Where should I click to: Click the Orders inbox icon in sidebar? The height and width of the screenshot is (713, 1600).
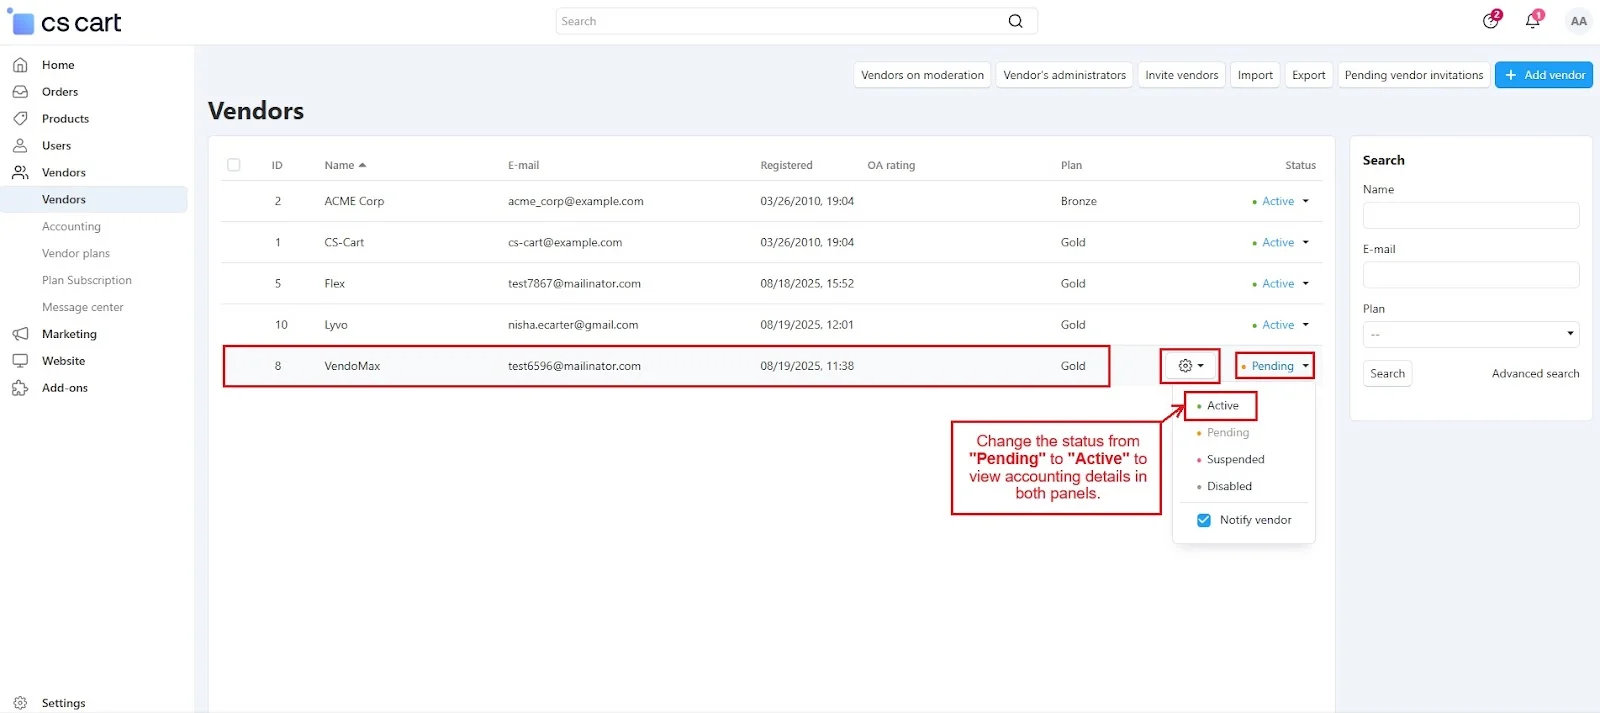point(20,92)
